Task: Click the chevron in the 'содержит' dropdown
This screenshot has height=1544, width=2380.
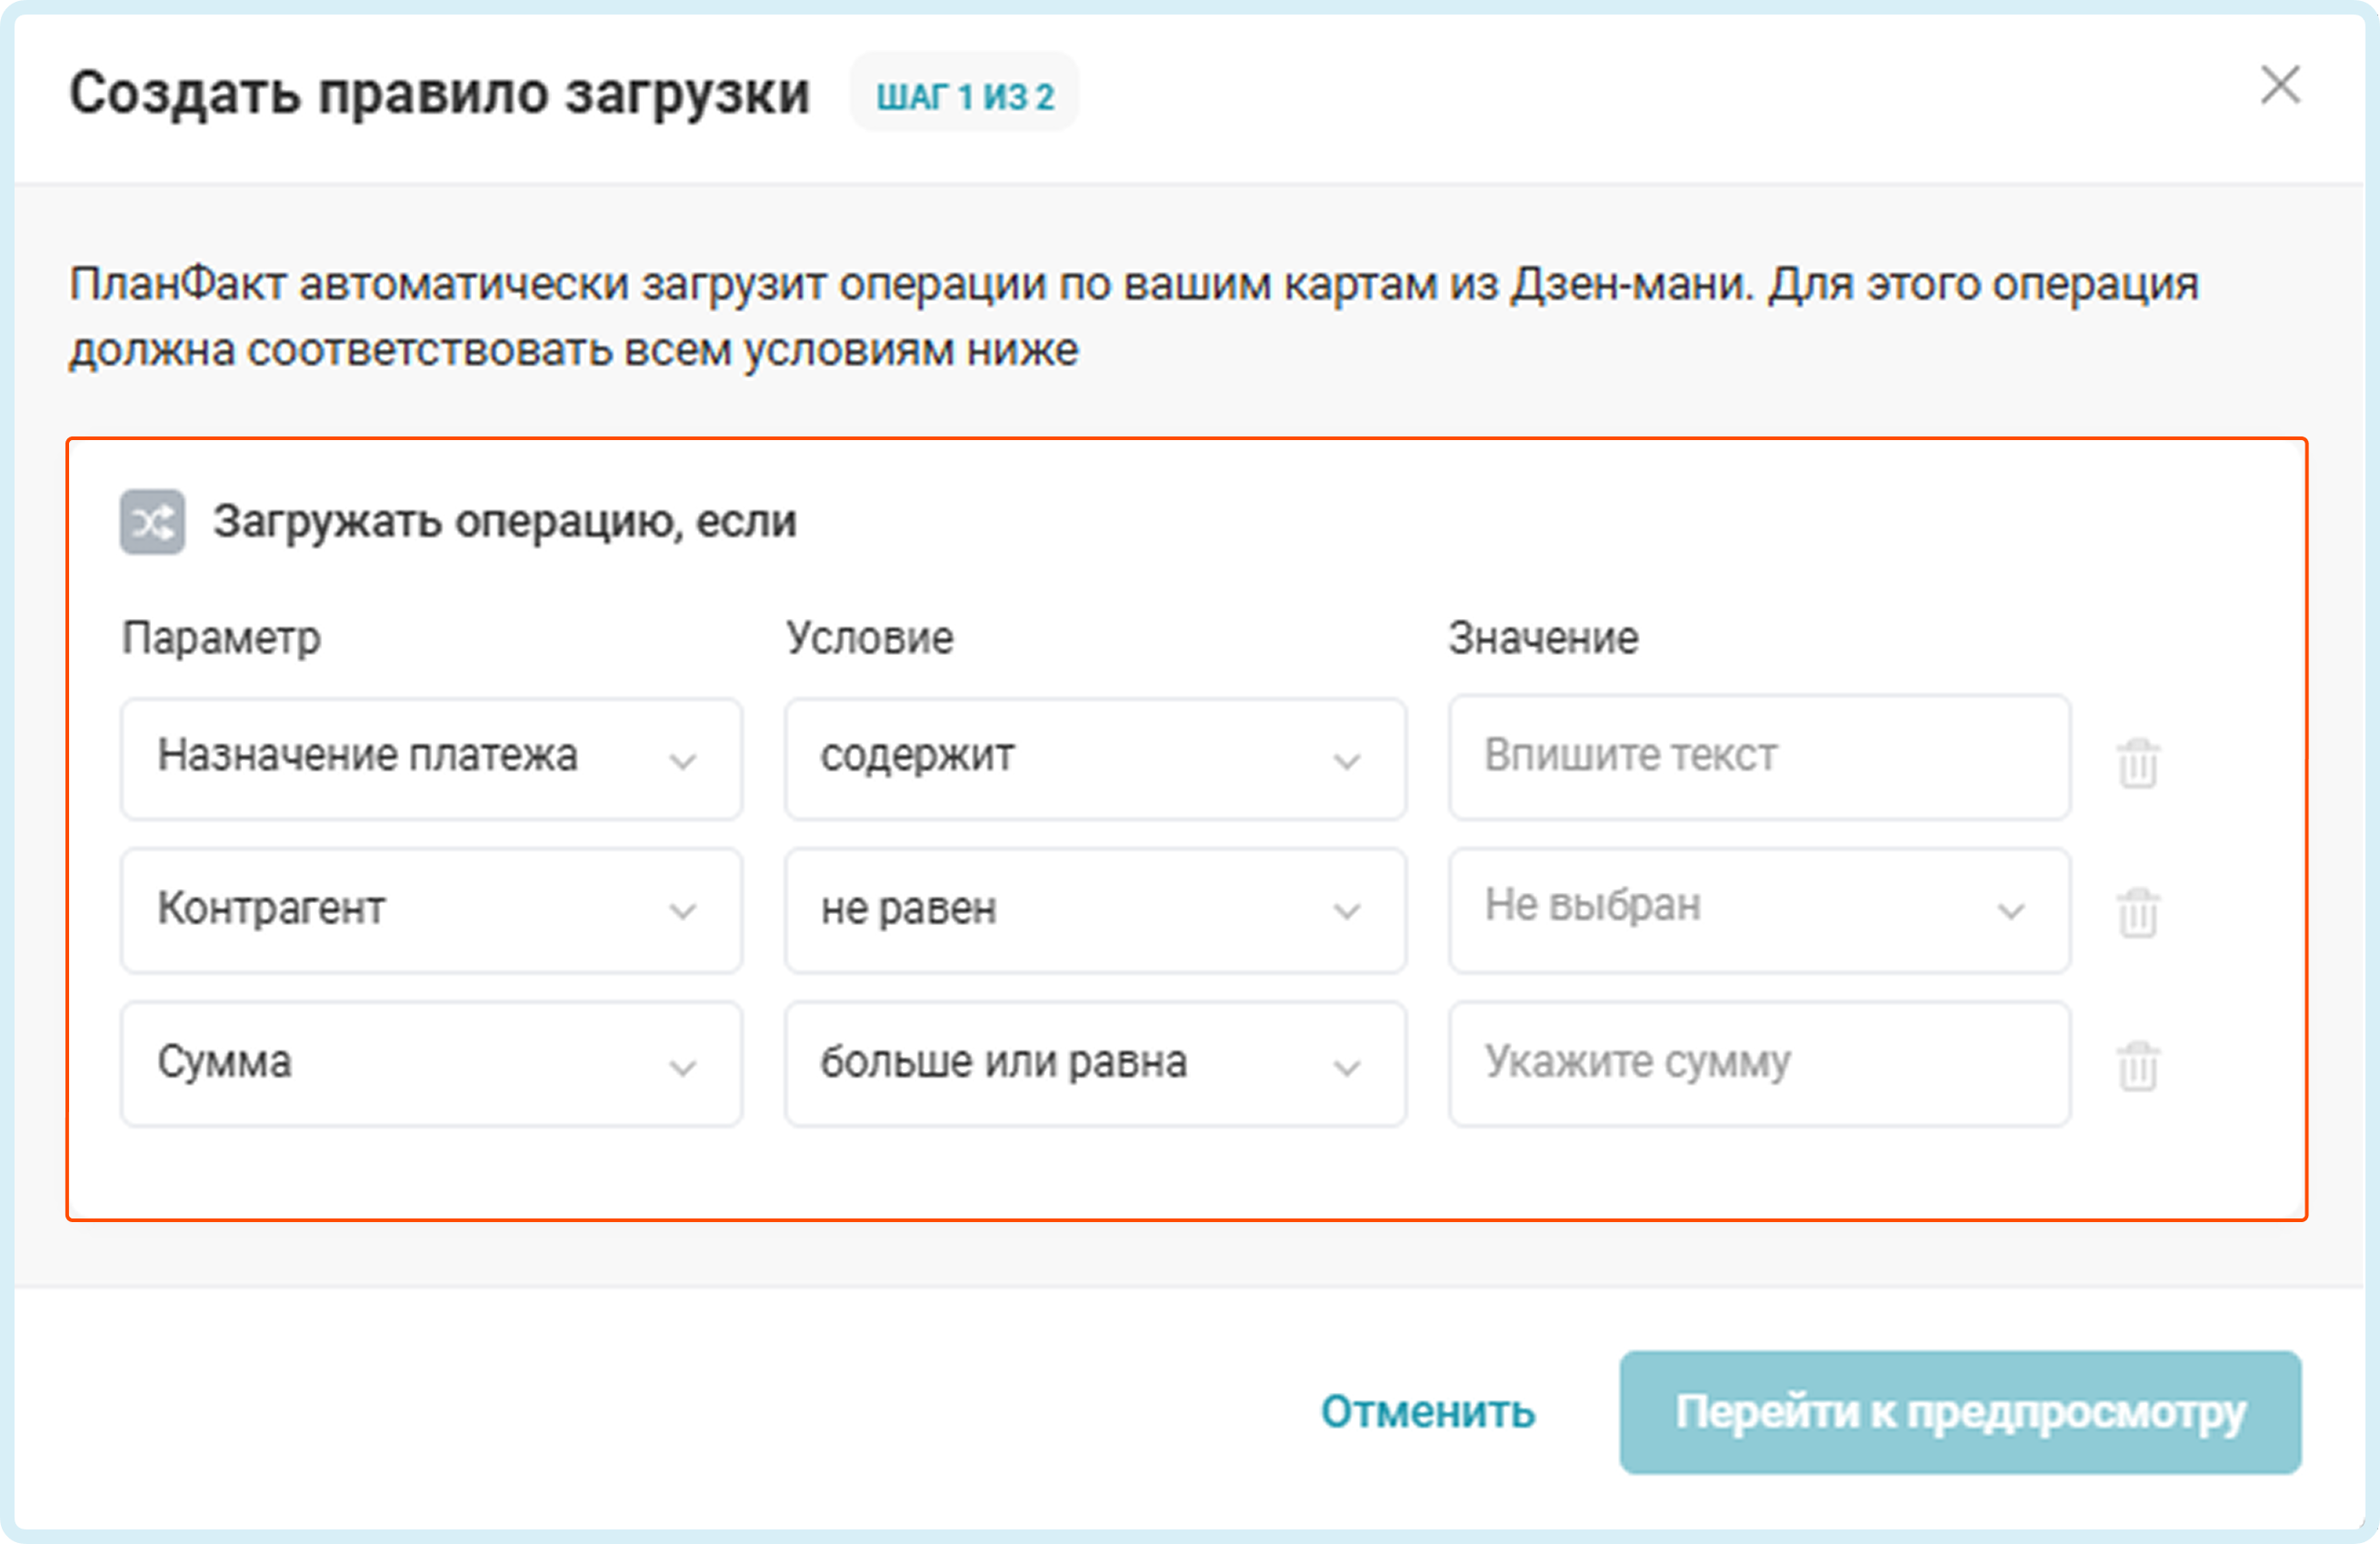Action: [x=1347, y=762]
